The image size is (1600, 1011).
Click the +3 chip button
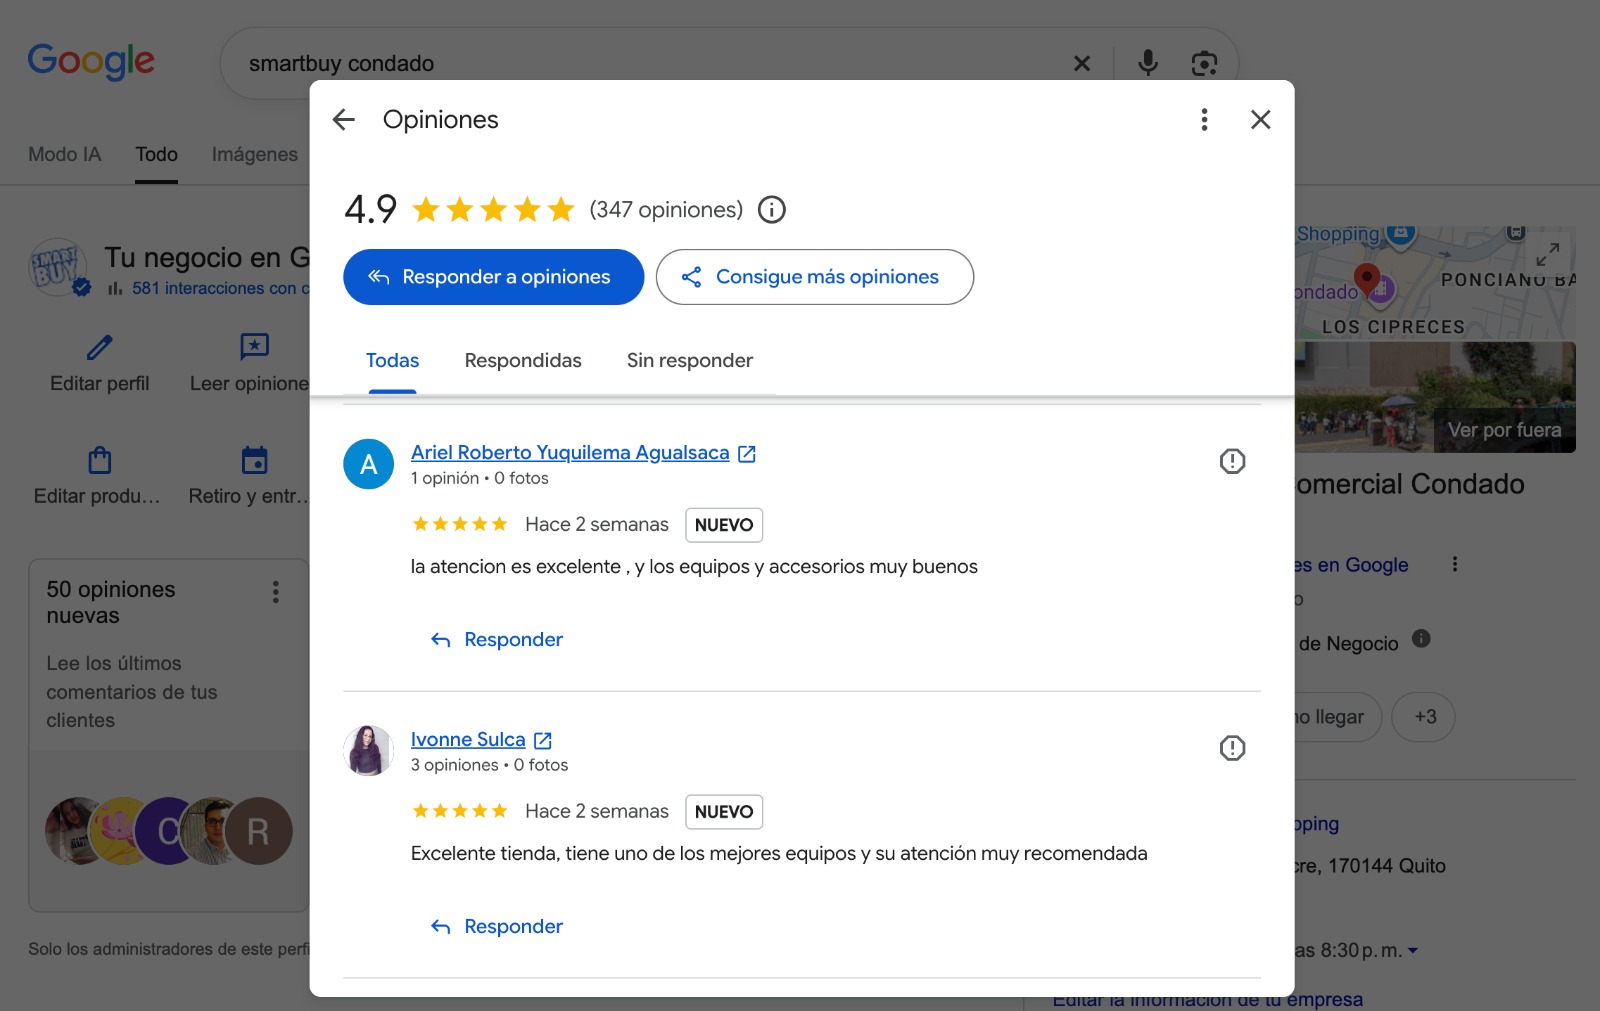click(1423, 717)
